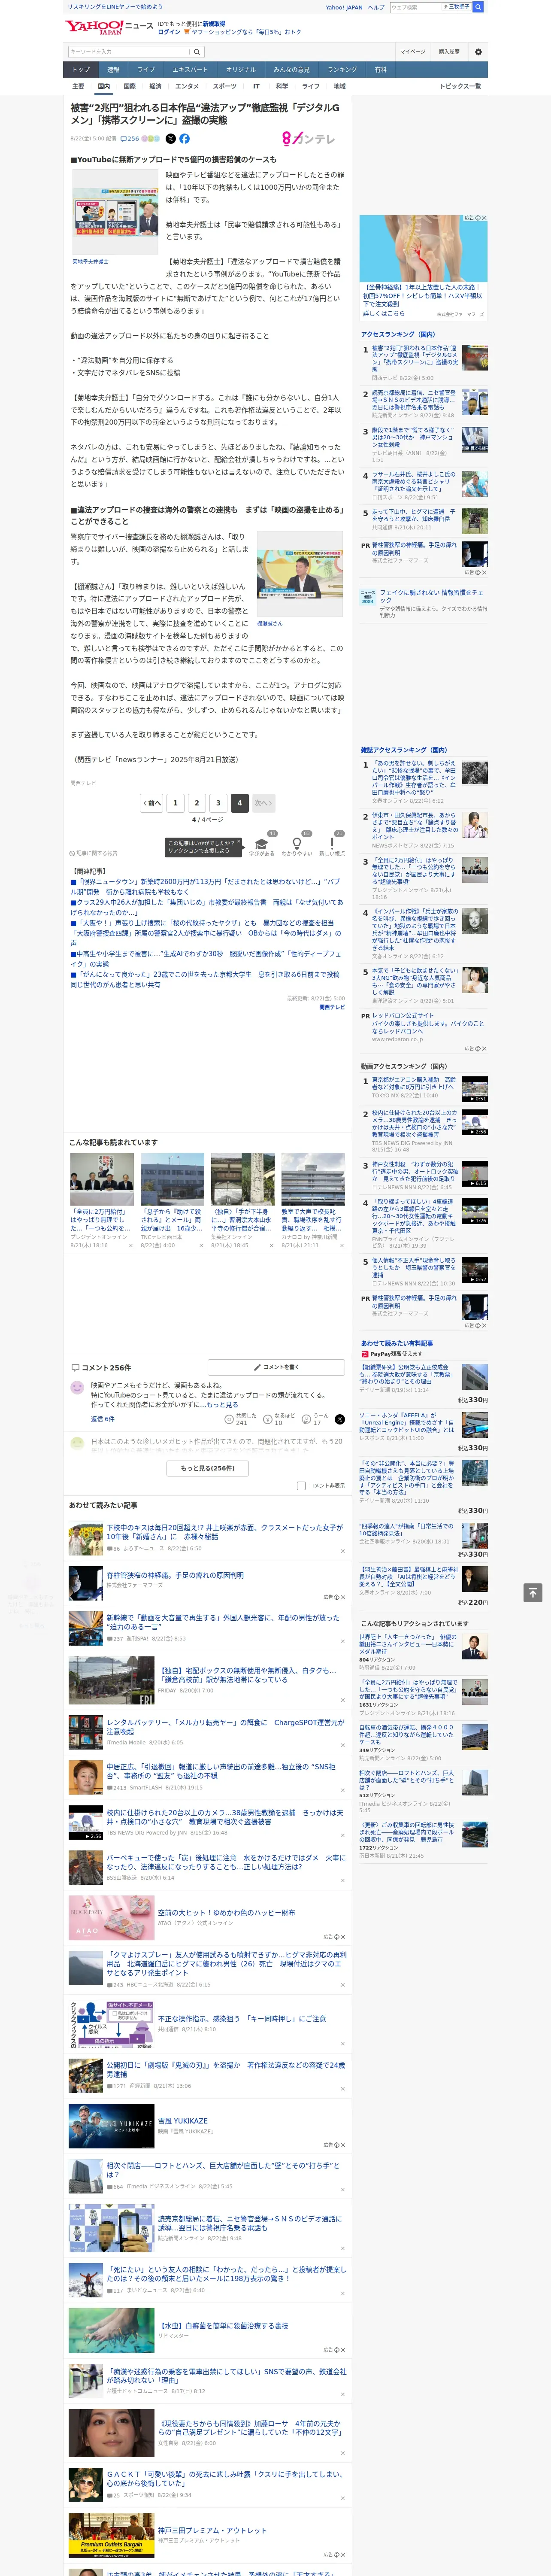Viewport: 551px width, 2576px height.
Task: Click the 新しい視点 exclamation reaction
Action: tap(332, 843)
